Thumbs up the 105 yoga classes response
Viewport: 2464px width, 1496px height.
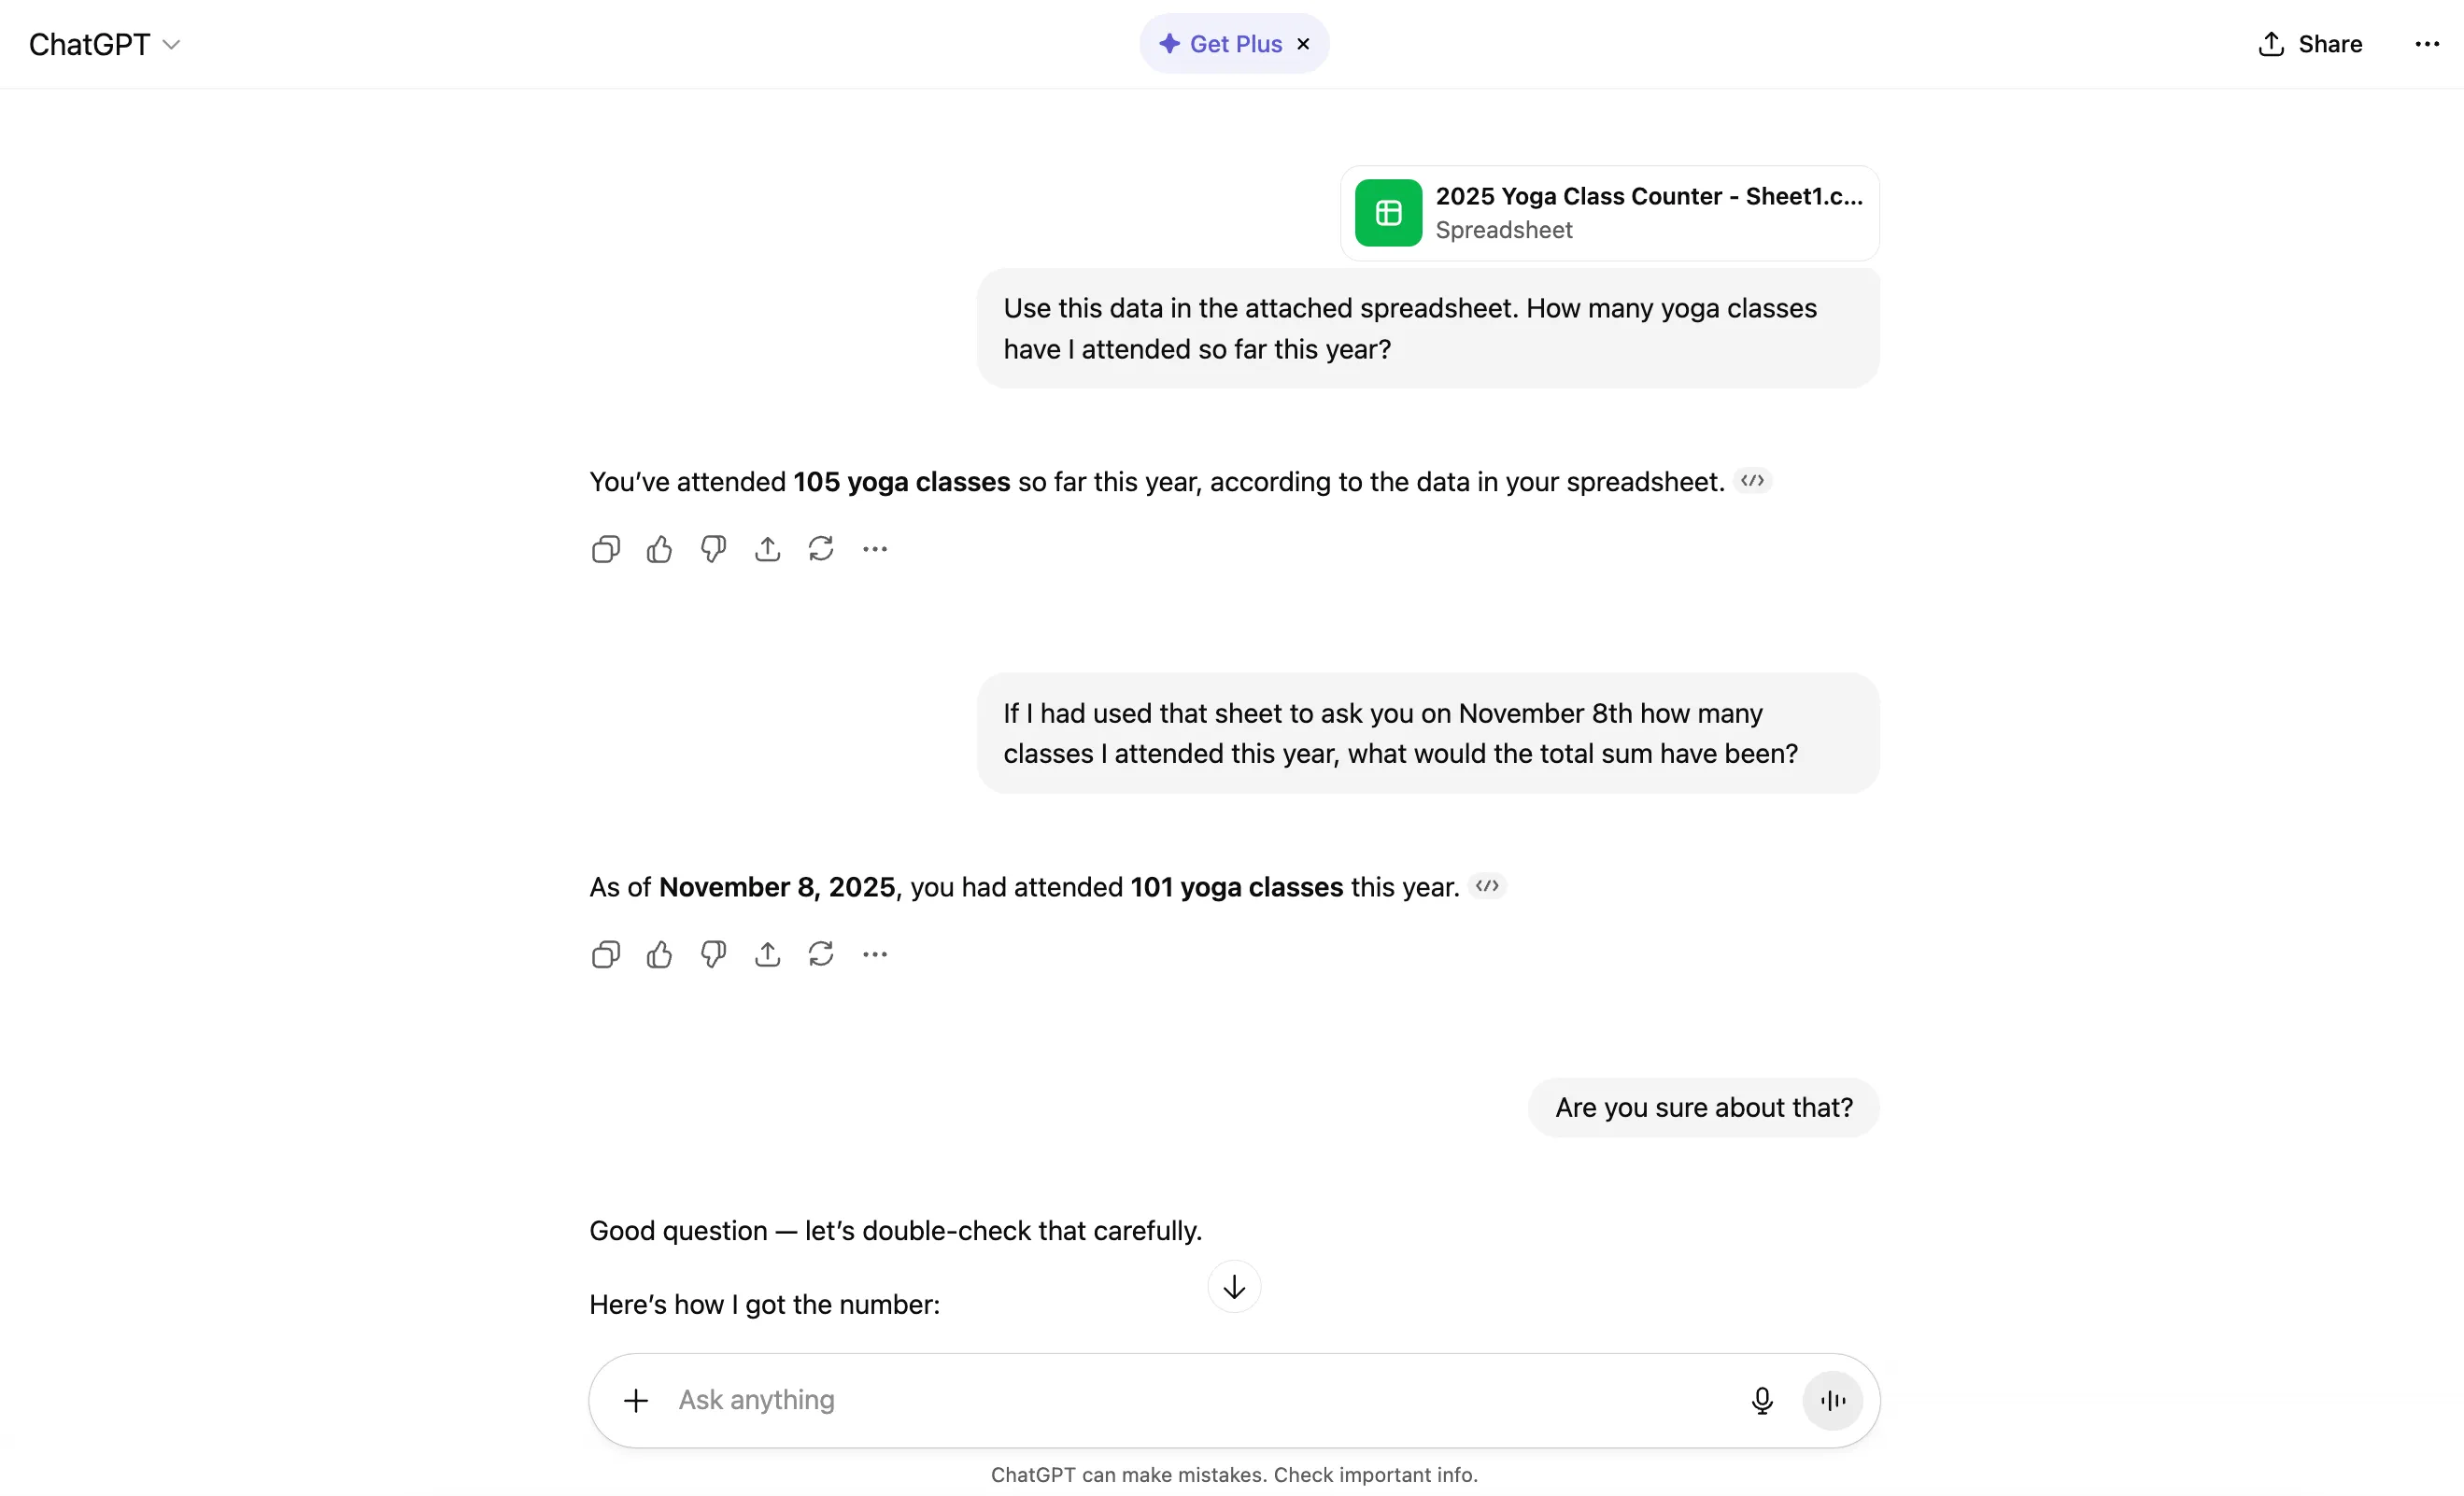tap(659, 549)
